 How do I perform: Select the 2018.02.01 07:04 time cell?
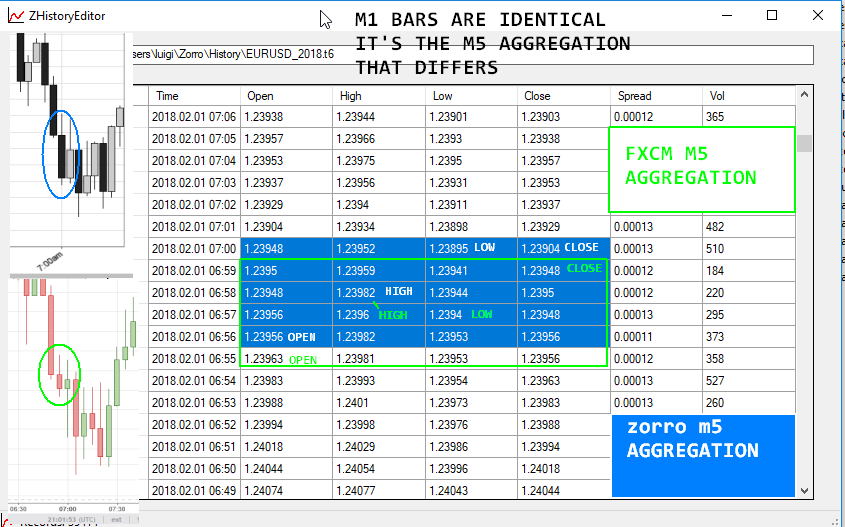click(194, 161)
